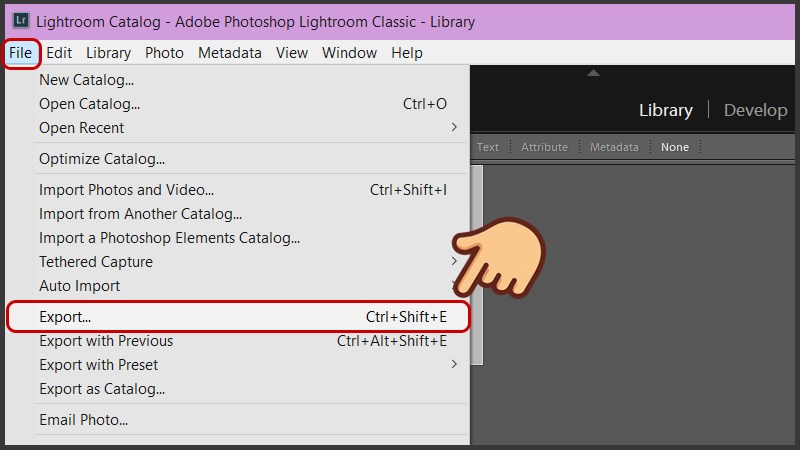This screenshot has height=450, width=800.
Task: Open the Window menu
Action: coord(349,53)
